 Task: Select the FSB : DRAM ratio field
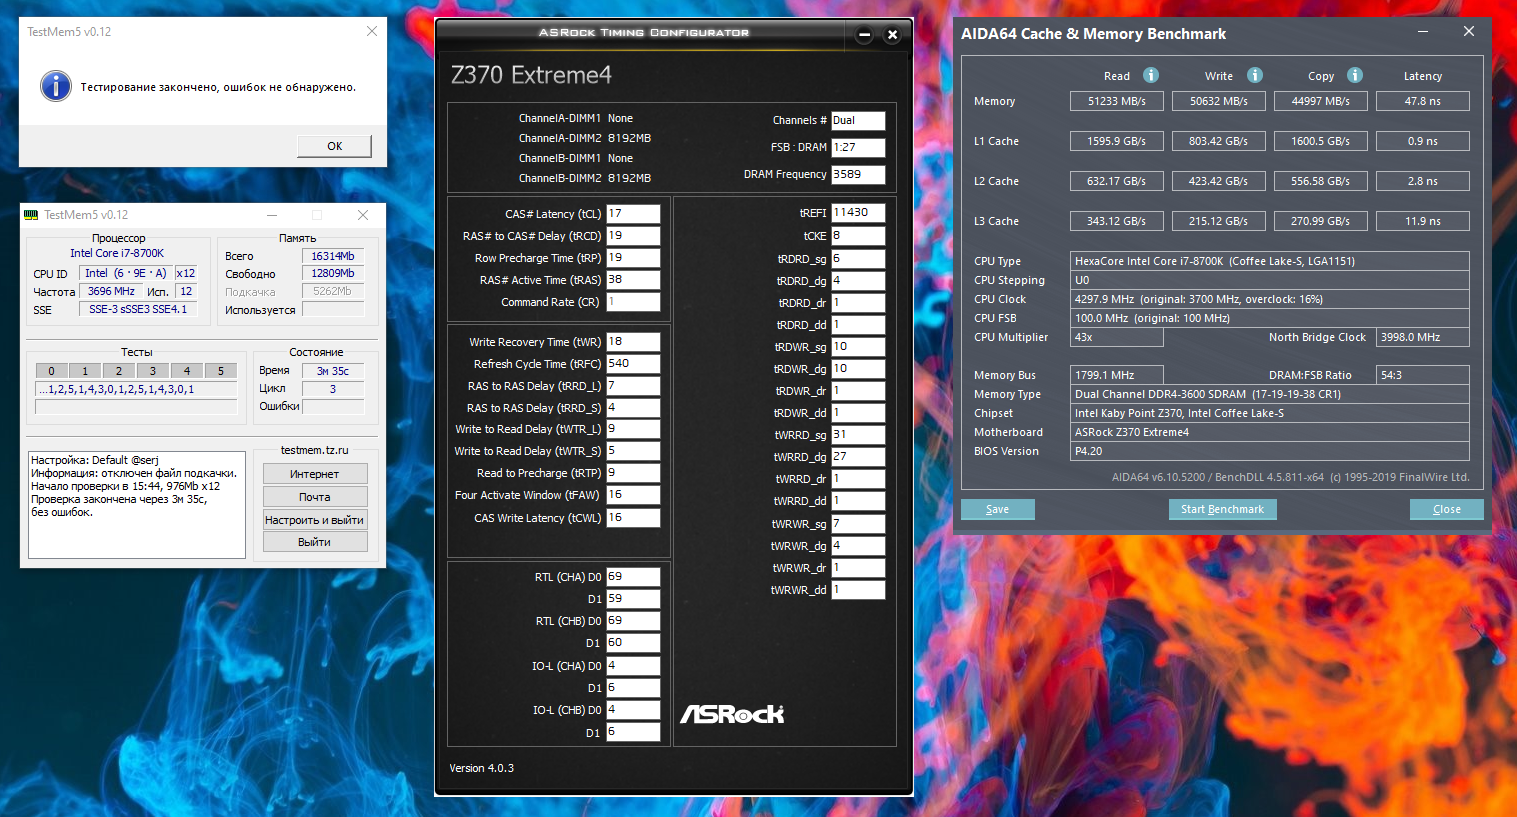(x=858, y=147)
